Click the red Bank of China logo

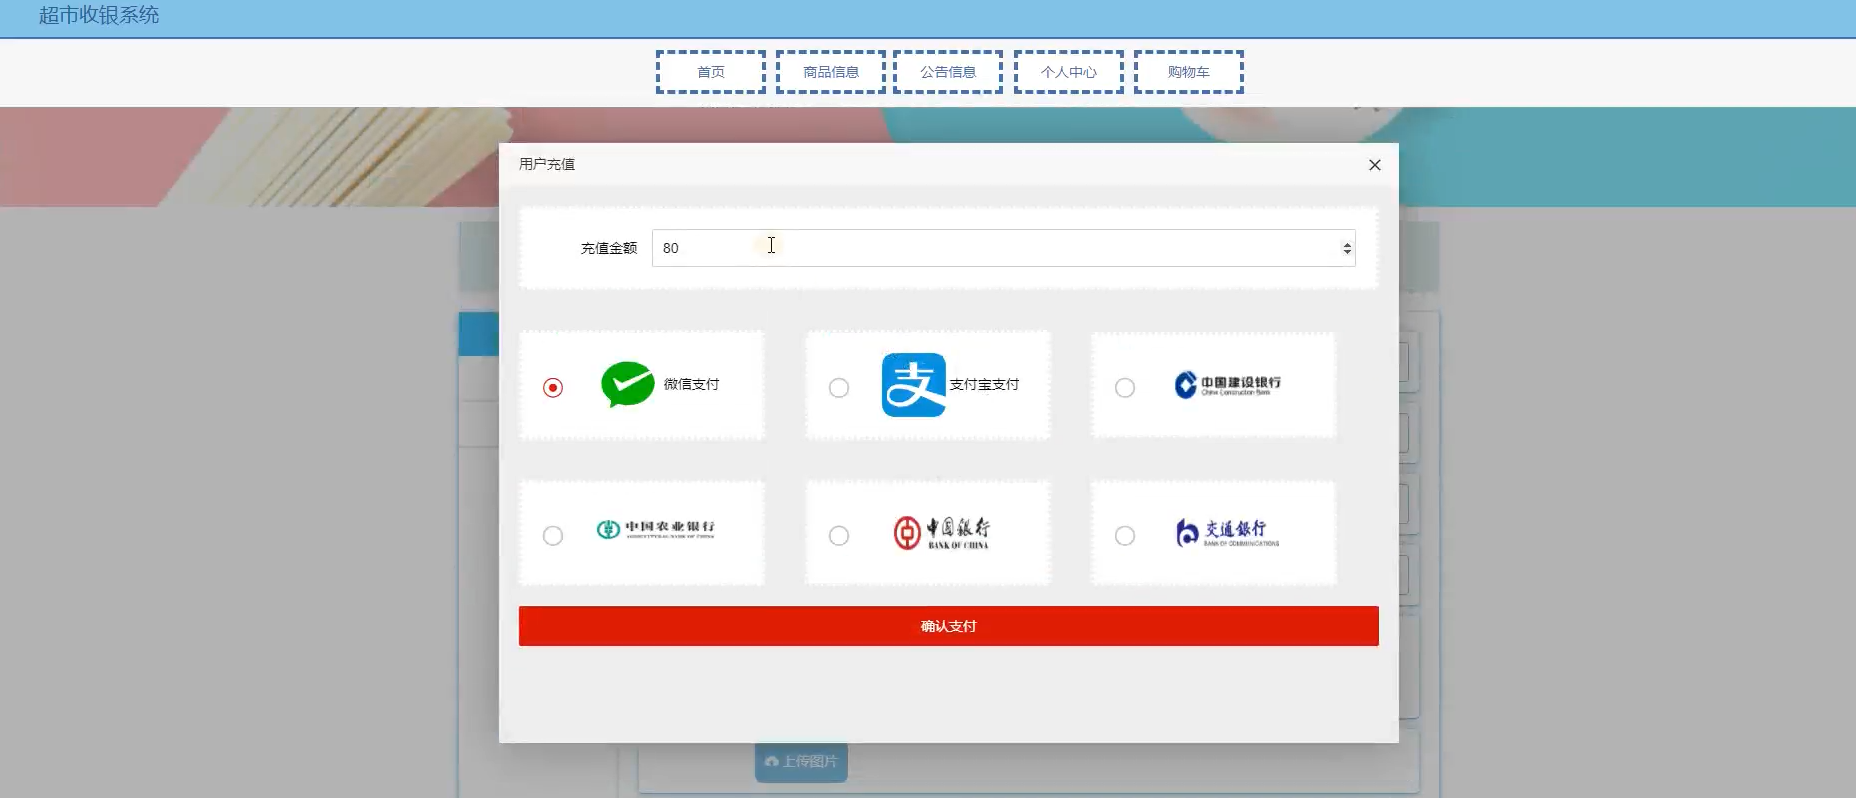941,532
